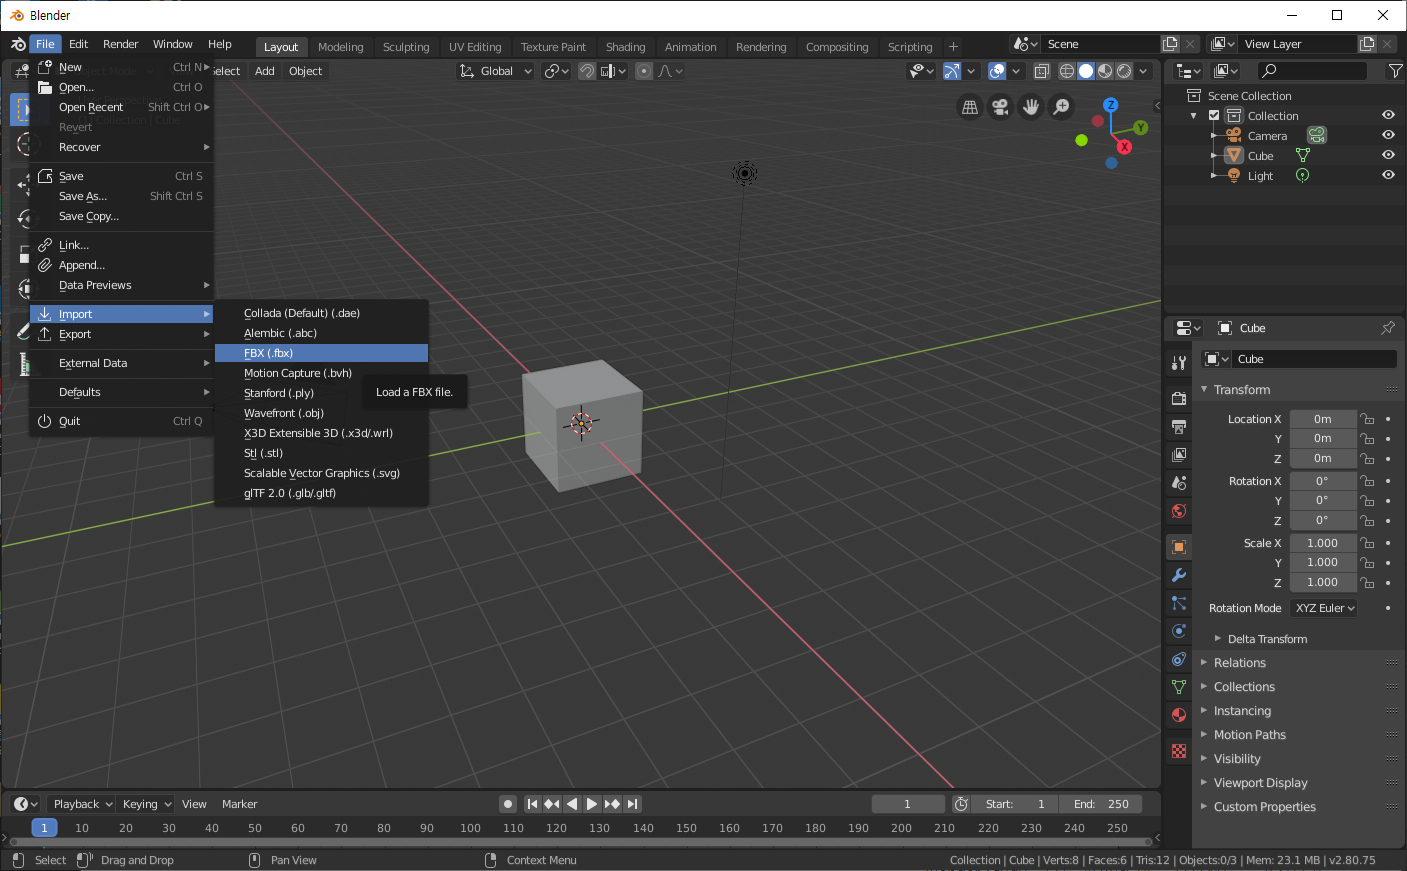This screenshot has height=871, width=1407.
Task: Lock the Location X value
Action: click(x=1367, y=419)
